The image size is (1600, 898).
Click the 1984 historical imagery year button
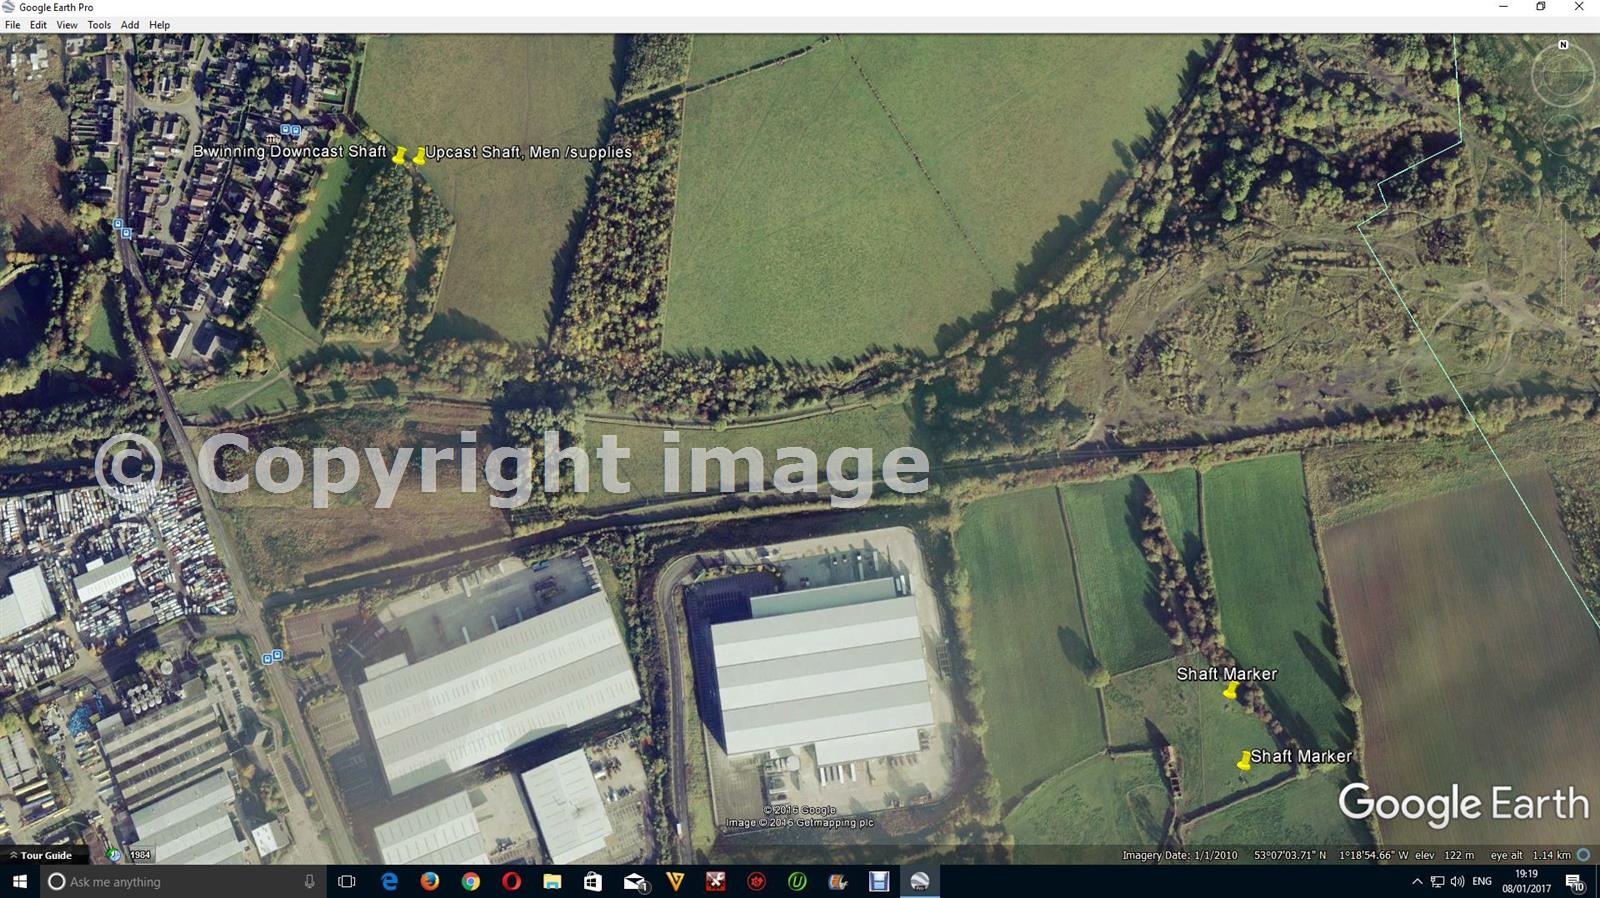(x=140, y=855)
